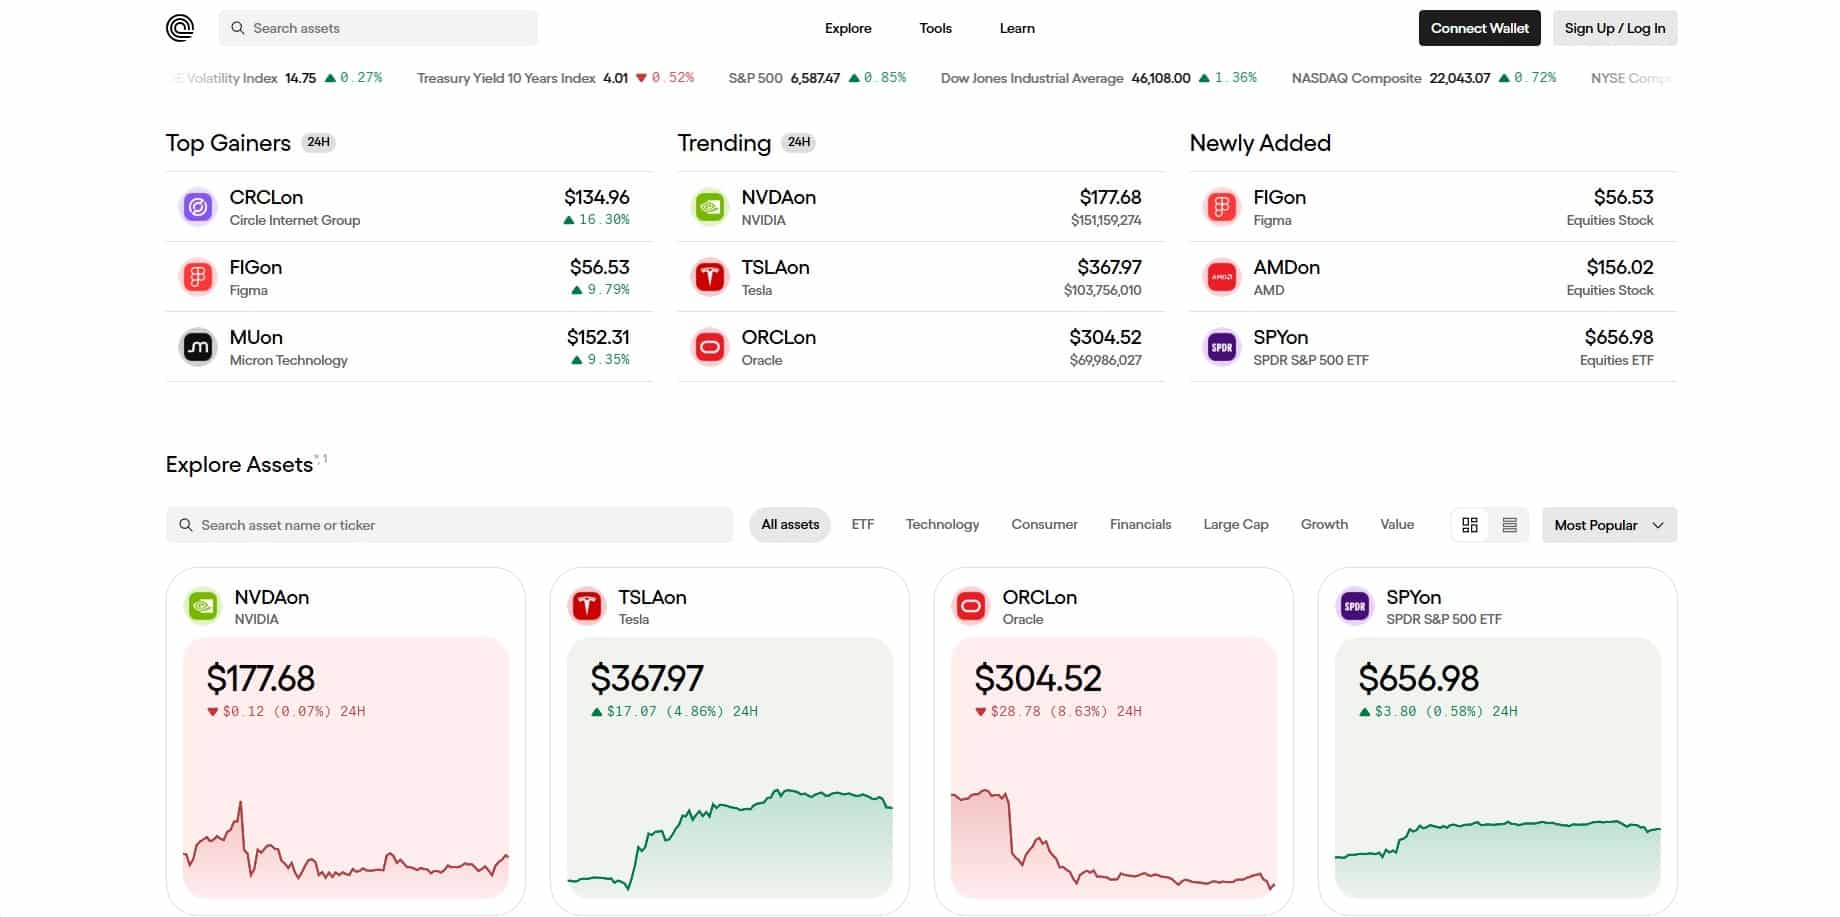
Task: Click S&P 500 index in ticker bar
Action: [817, 78]
